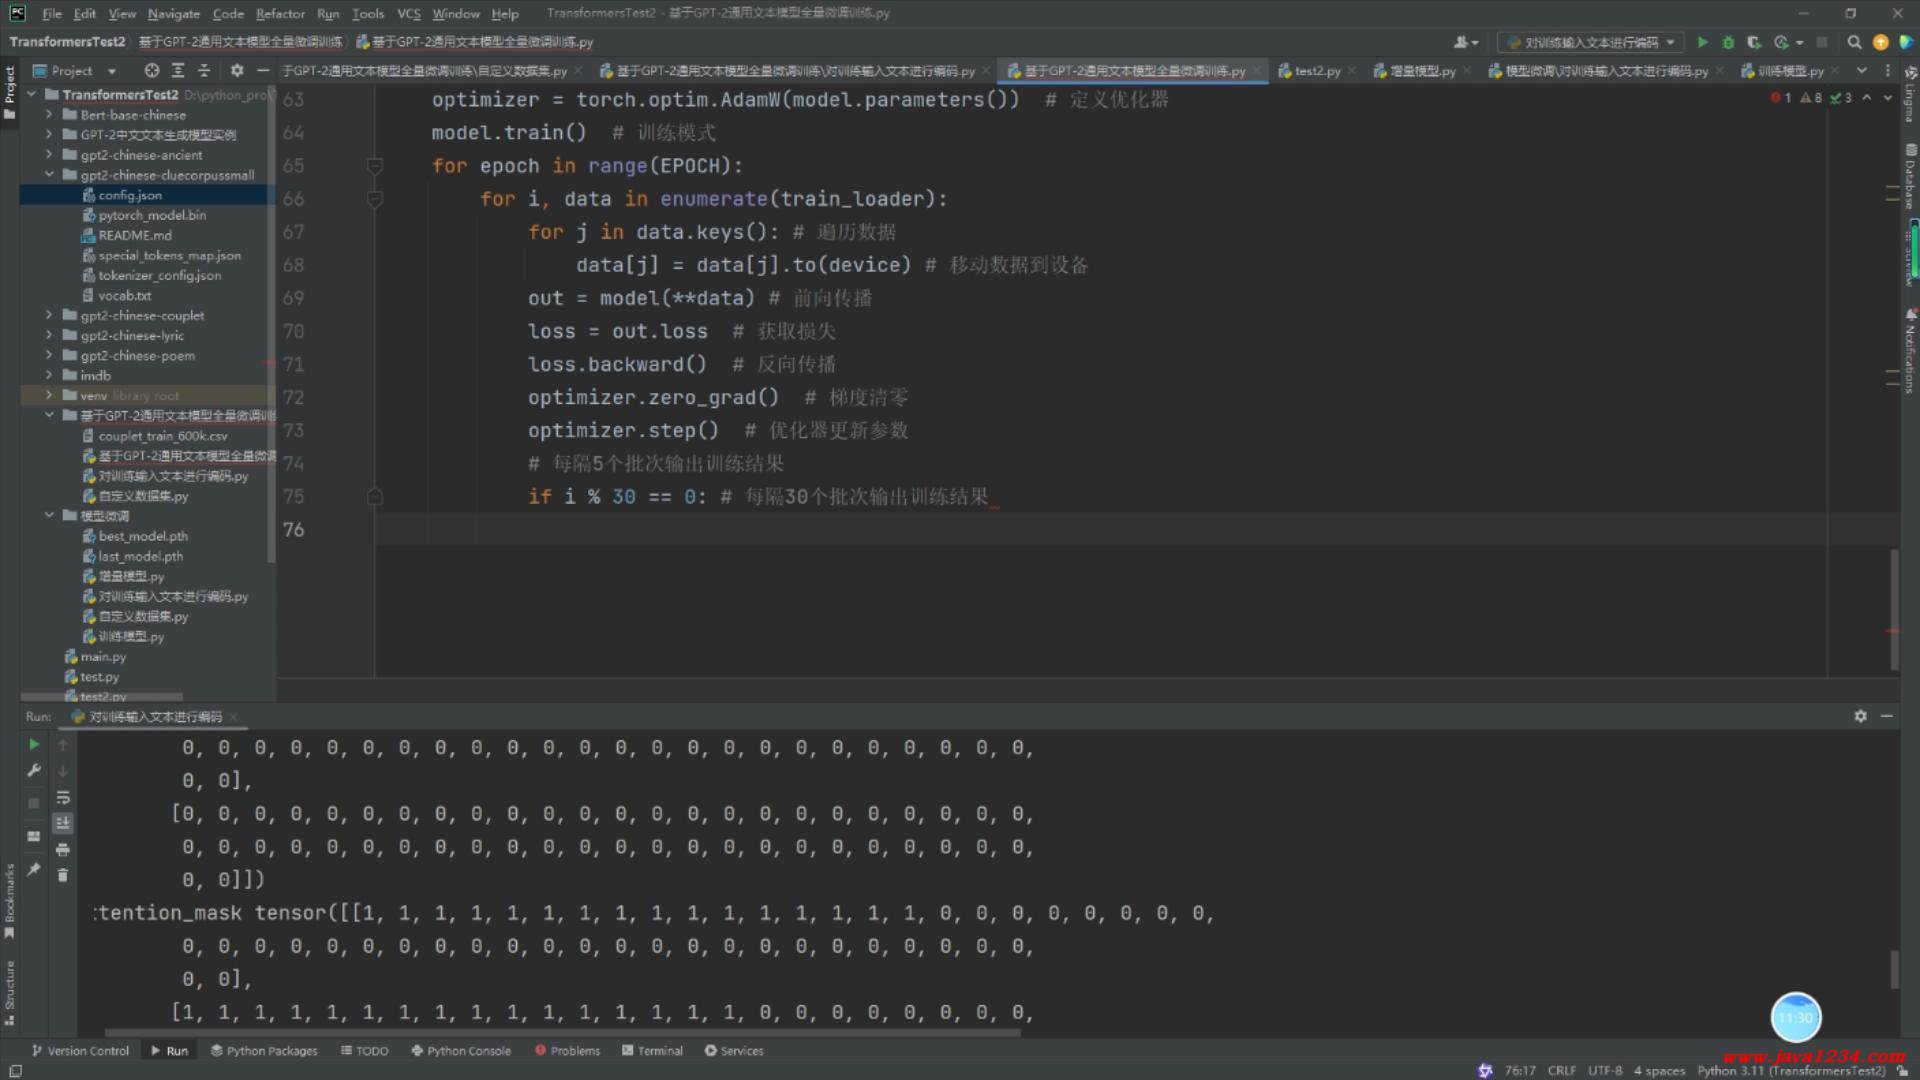The image size is (1920, 1080).
Task: Click the print icon in Run panel
Action: click(63, 850)
